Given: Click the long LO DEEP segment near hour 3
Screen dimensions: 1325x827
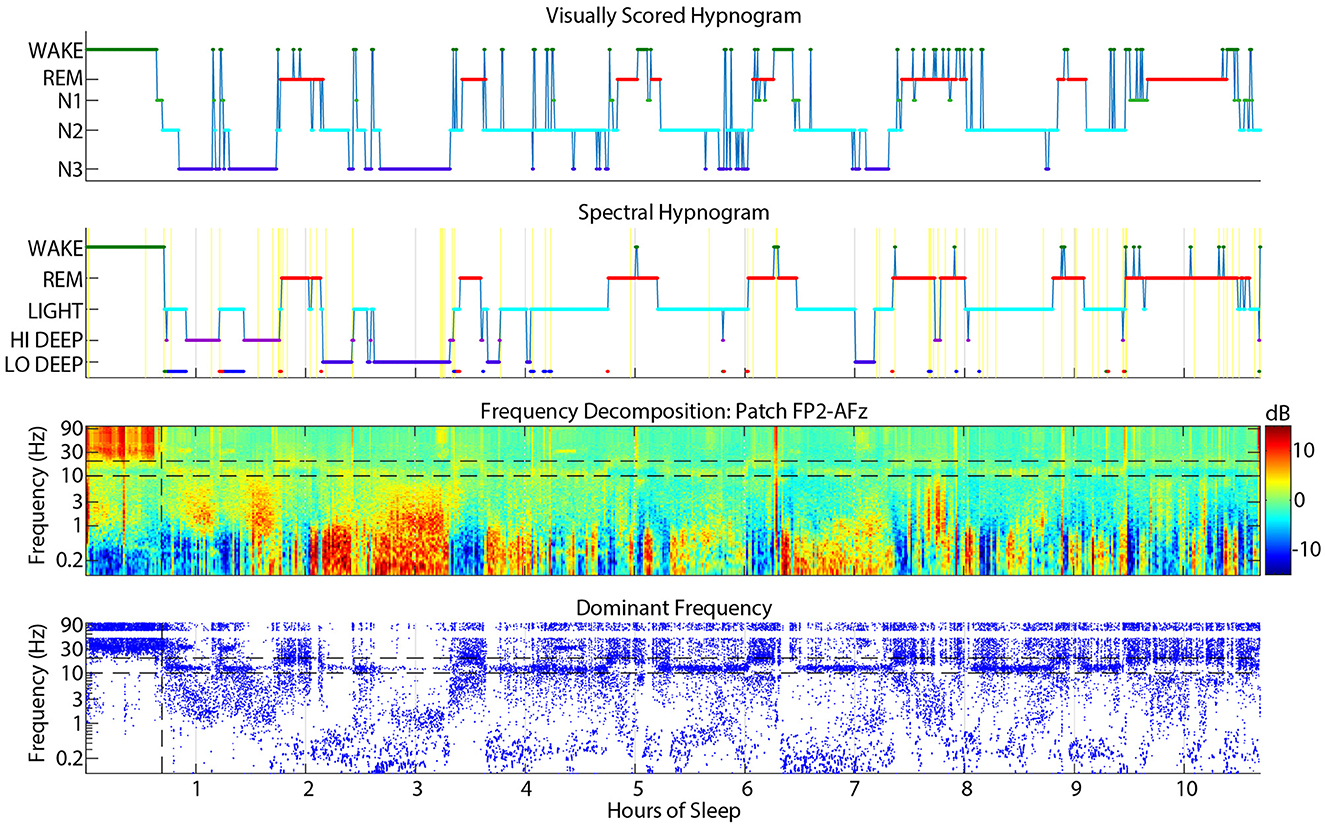Looking at the screenshot, I should [x=413, y=362].
